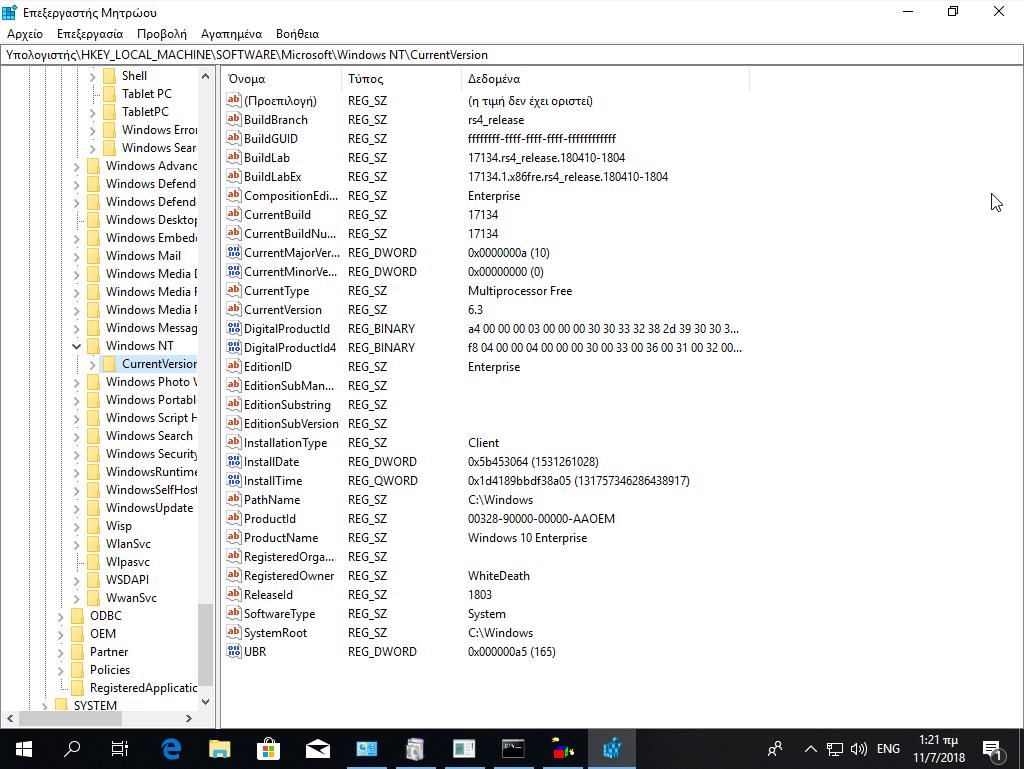
Task: Select the RegisteredApplications tree key
Action: coord(143,688)
